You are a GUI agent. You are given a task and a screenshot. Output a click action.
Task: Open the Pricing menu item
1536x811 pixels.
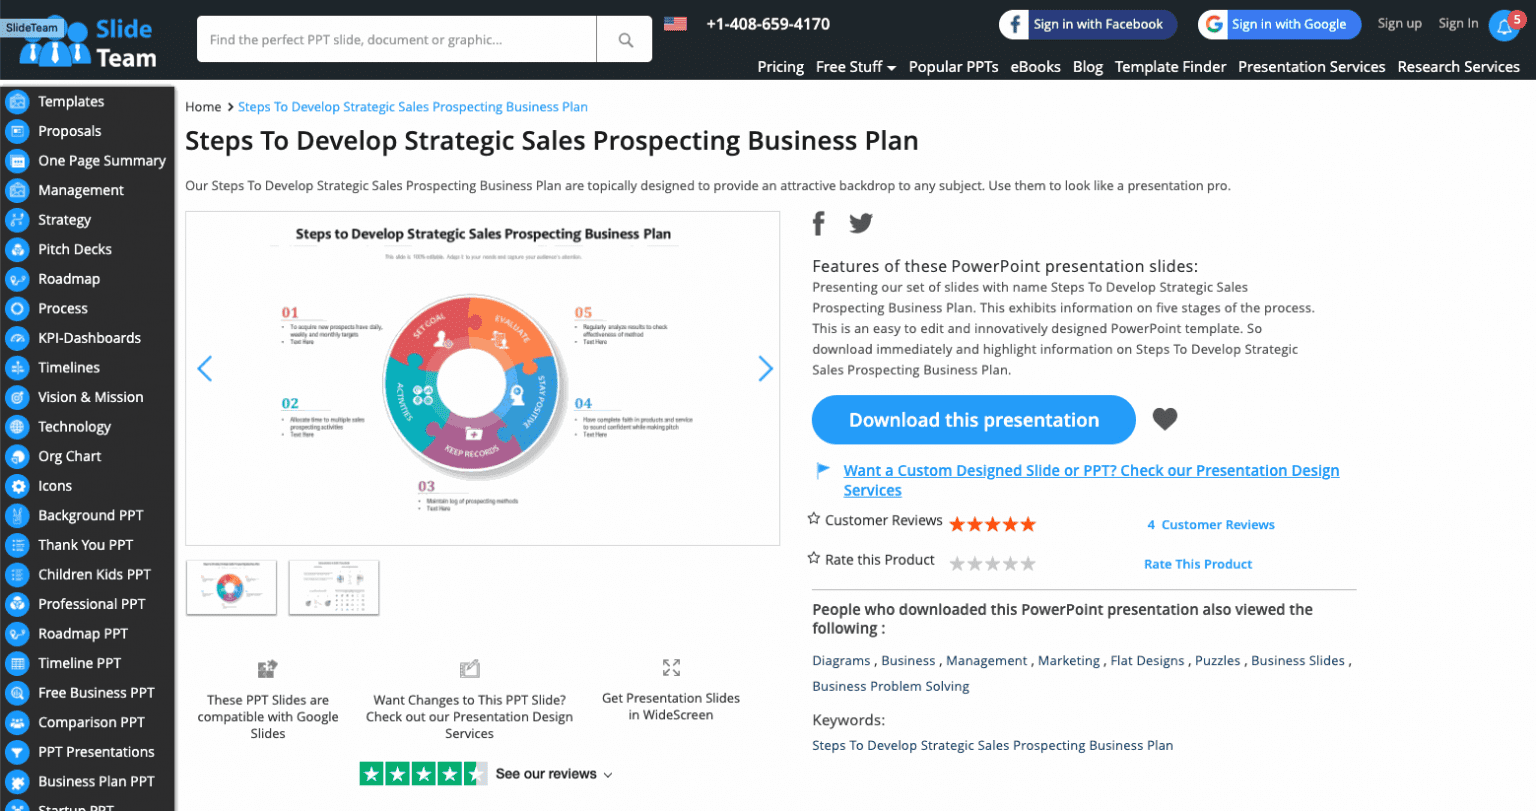780,67
